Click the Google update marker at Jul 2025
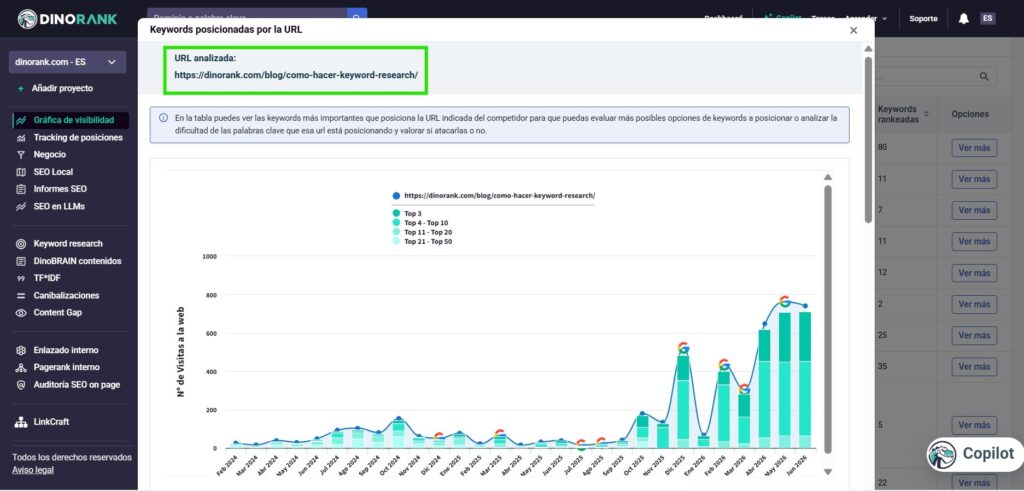1024x491 pixels. pos(581,444)
